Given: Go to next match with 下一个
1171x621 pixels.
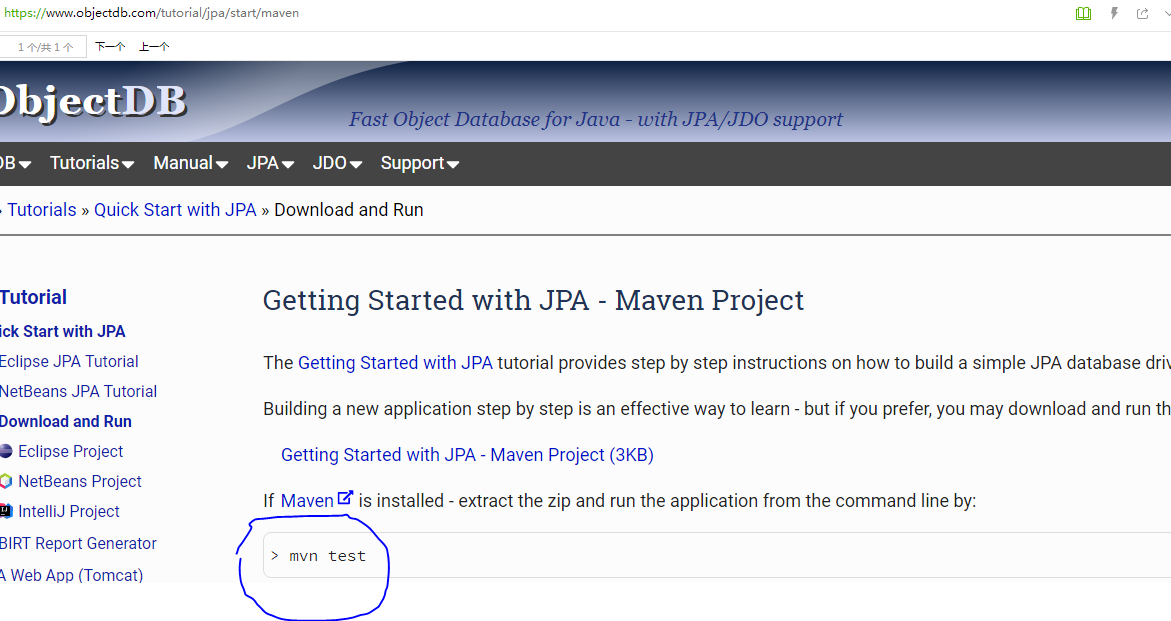Looking at the screenshot, I should 110,47.
